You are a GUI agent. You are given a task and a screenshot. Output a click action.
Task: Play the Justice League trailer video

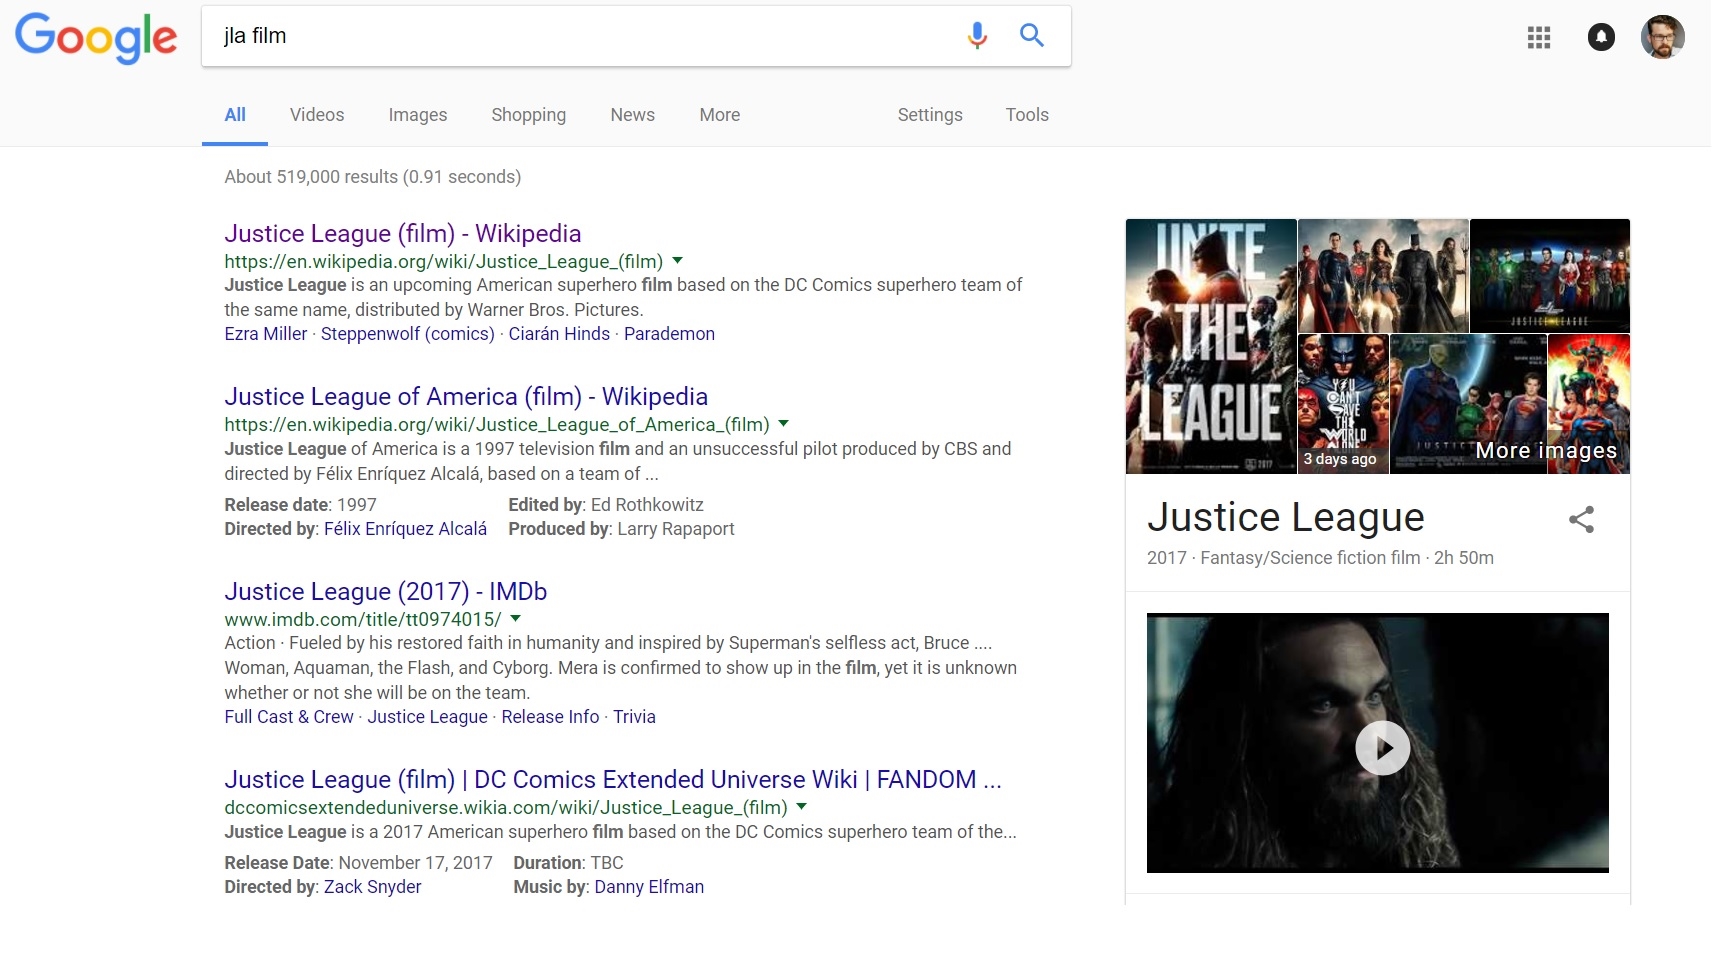pyautogui.click(x=1382, y=748)
